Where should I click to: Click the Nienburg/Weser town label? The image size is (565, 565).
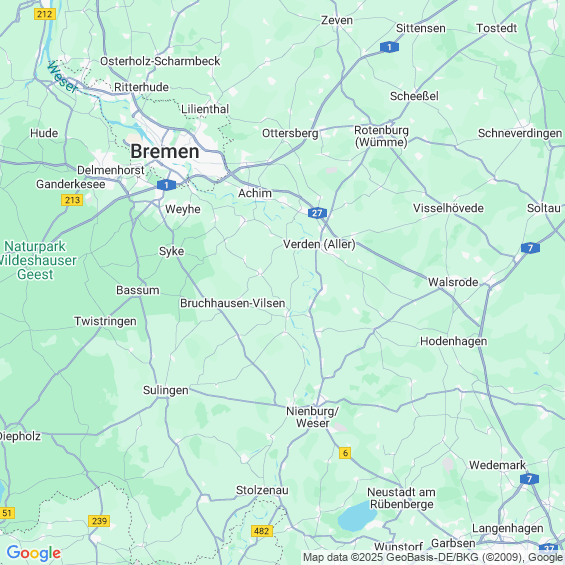click(x=312, y=417)
